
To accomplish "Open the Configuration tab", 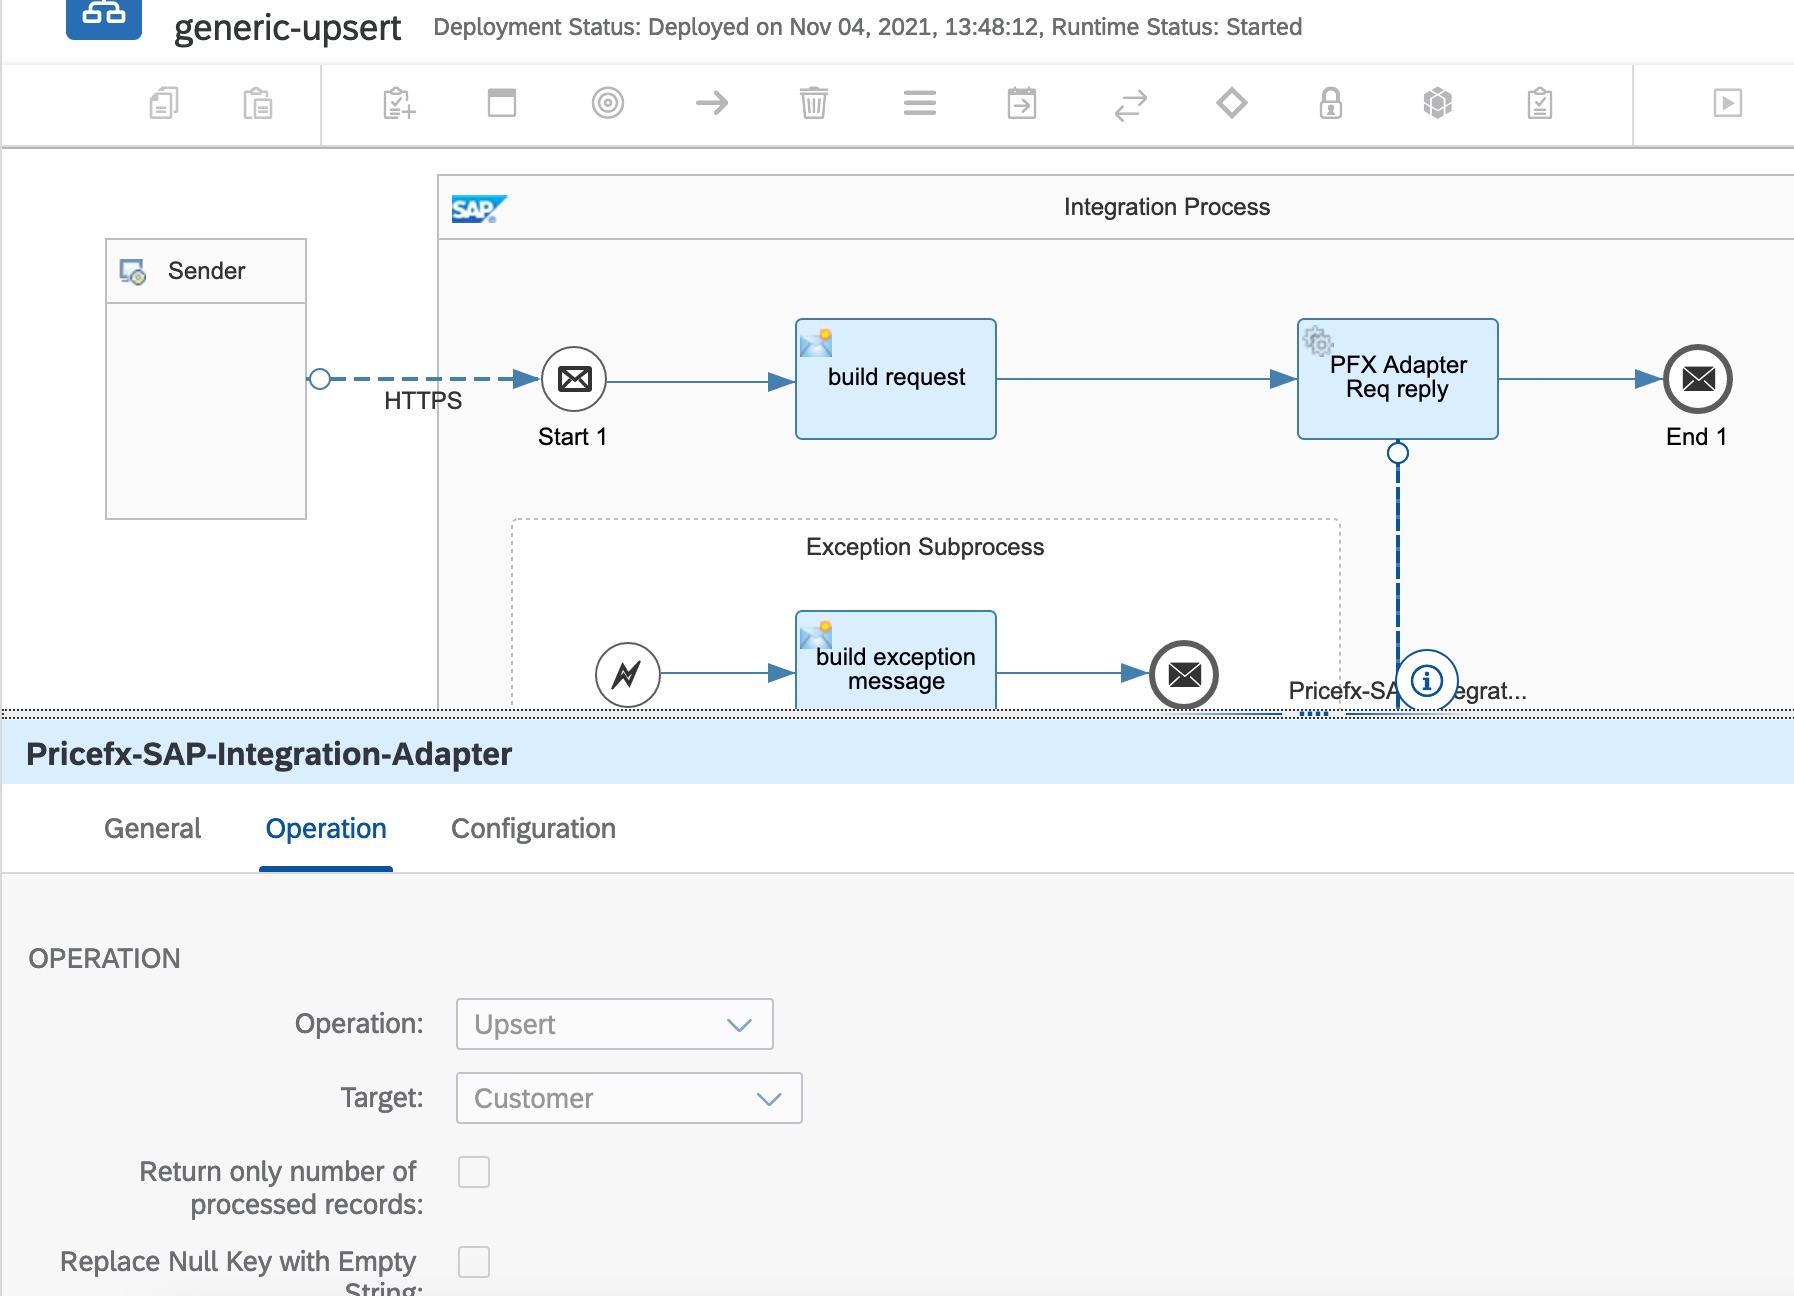I will click(x=532, y=828).
